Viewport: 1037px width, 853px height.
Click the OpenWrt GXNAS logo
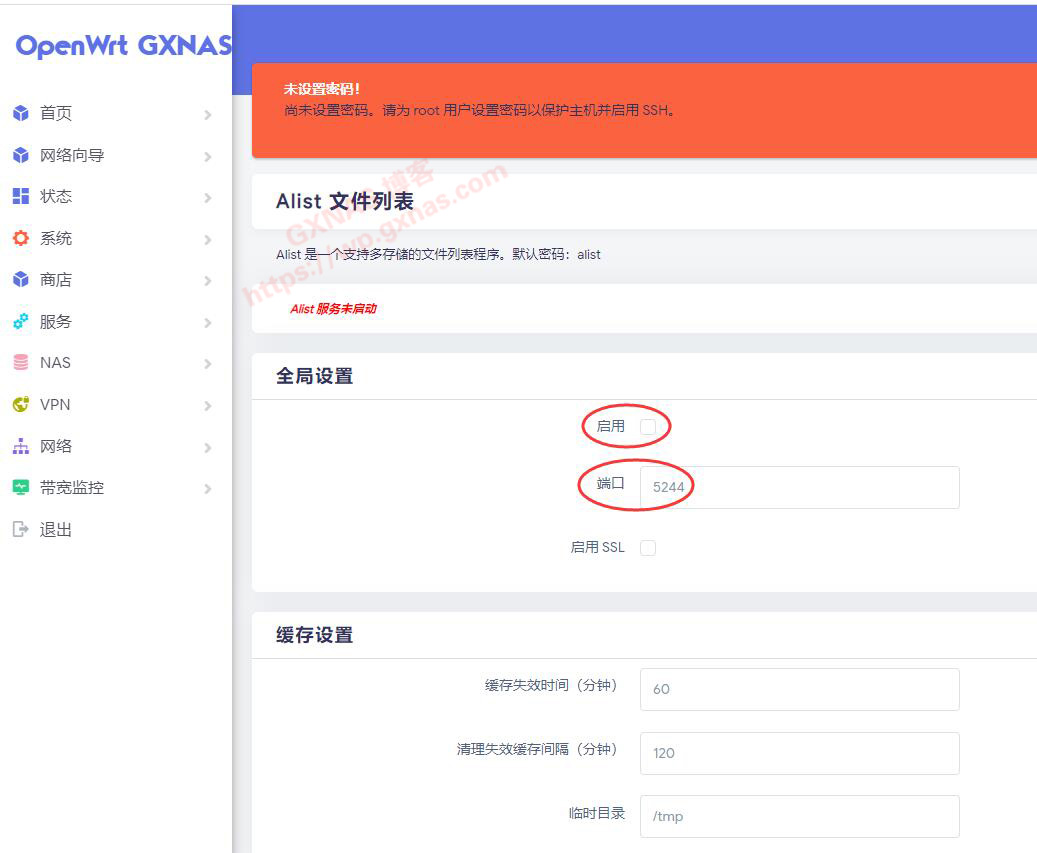(x=120, y=45)
